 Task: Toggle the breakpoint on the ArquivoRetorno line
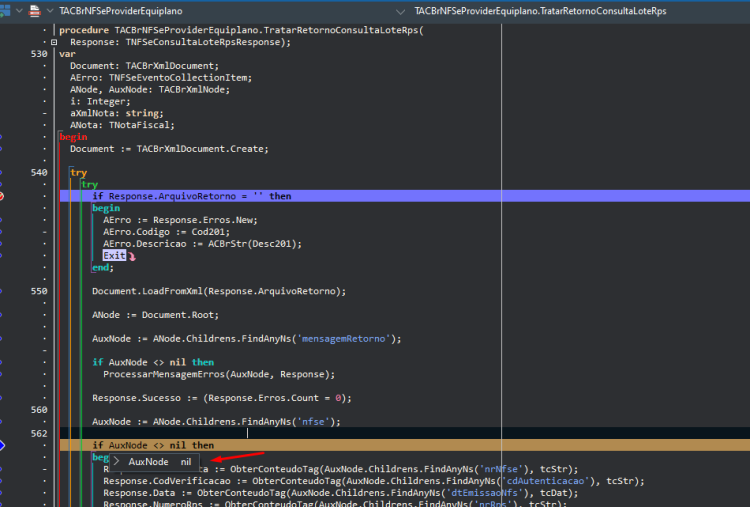click(1, 196)
